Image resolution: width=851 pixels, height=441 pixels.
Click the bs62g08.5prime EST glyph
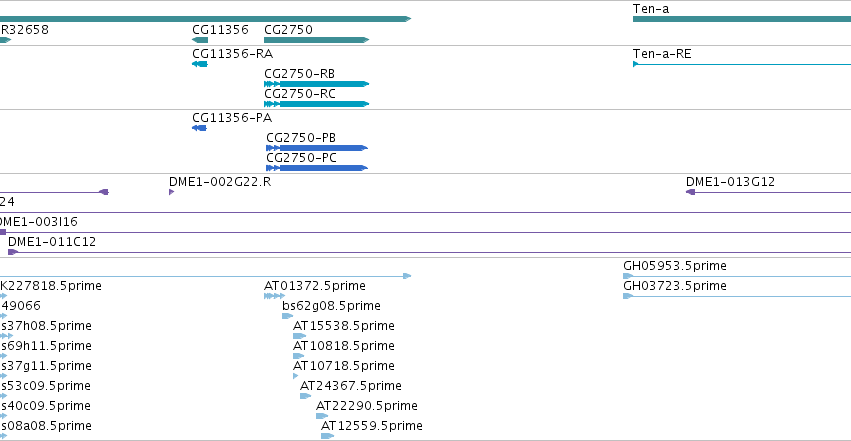[288, 316]
